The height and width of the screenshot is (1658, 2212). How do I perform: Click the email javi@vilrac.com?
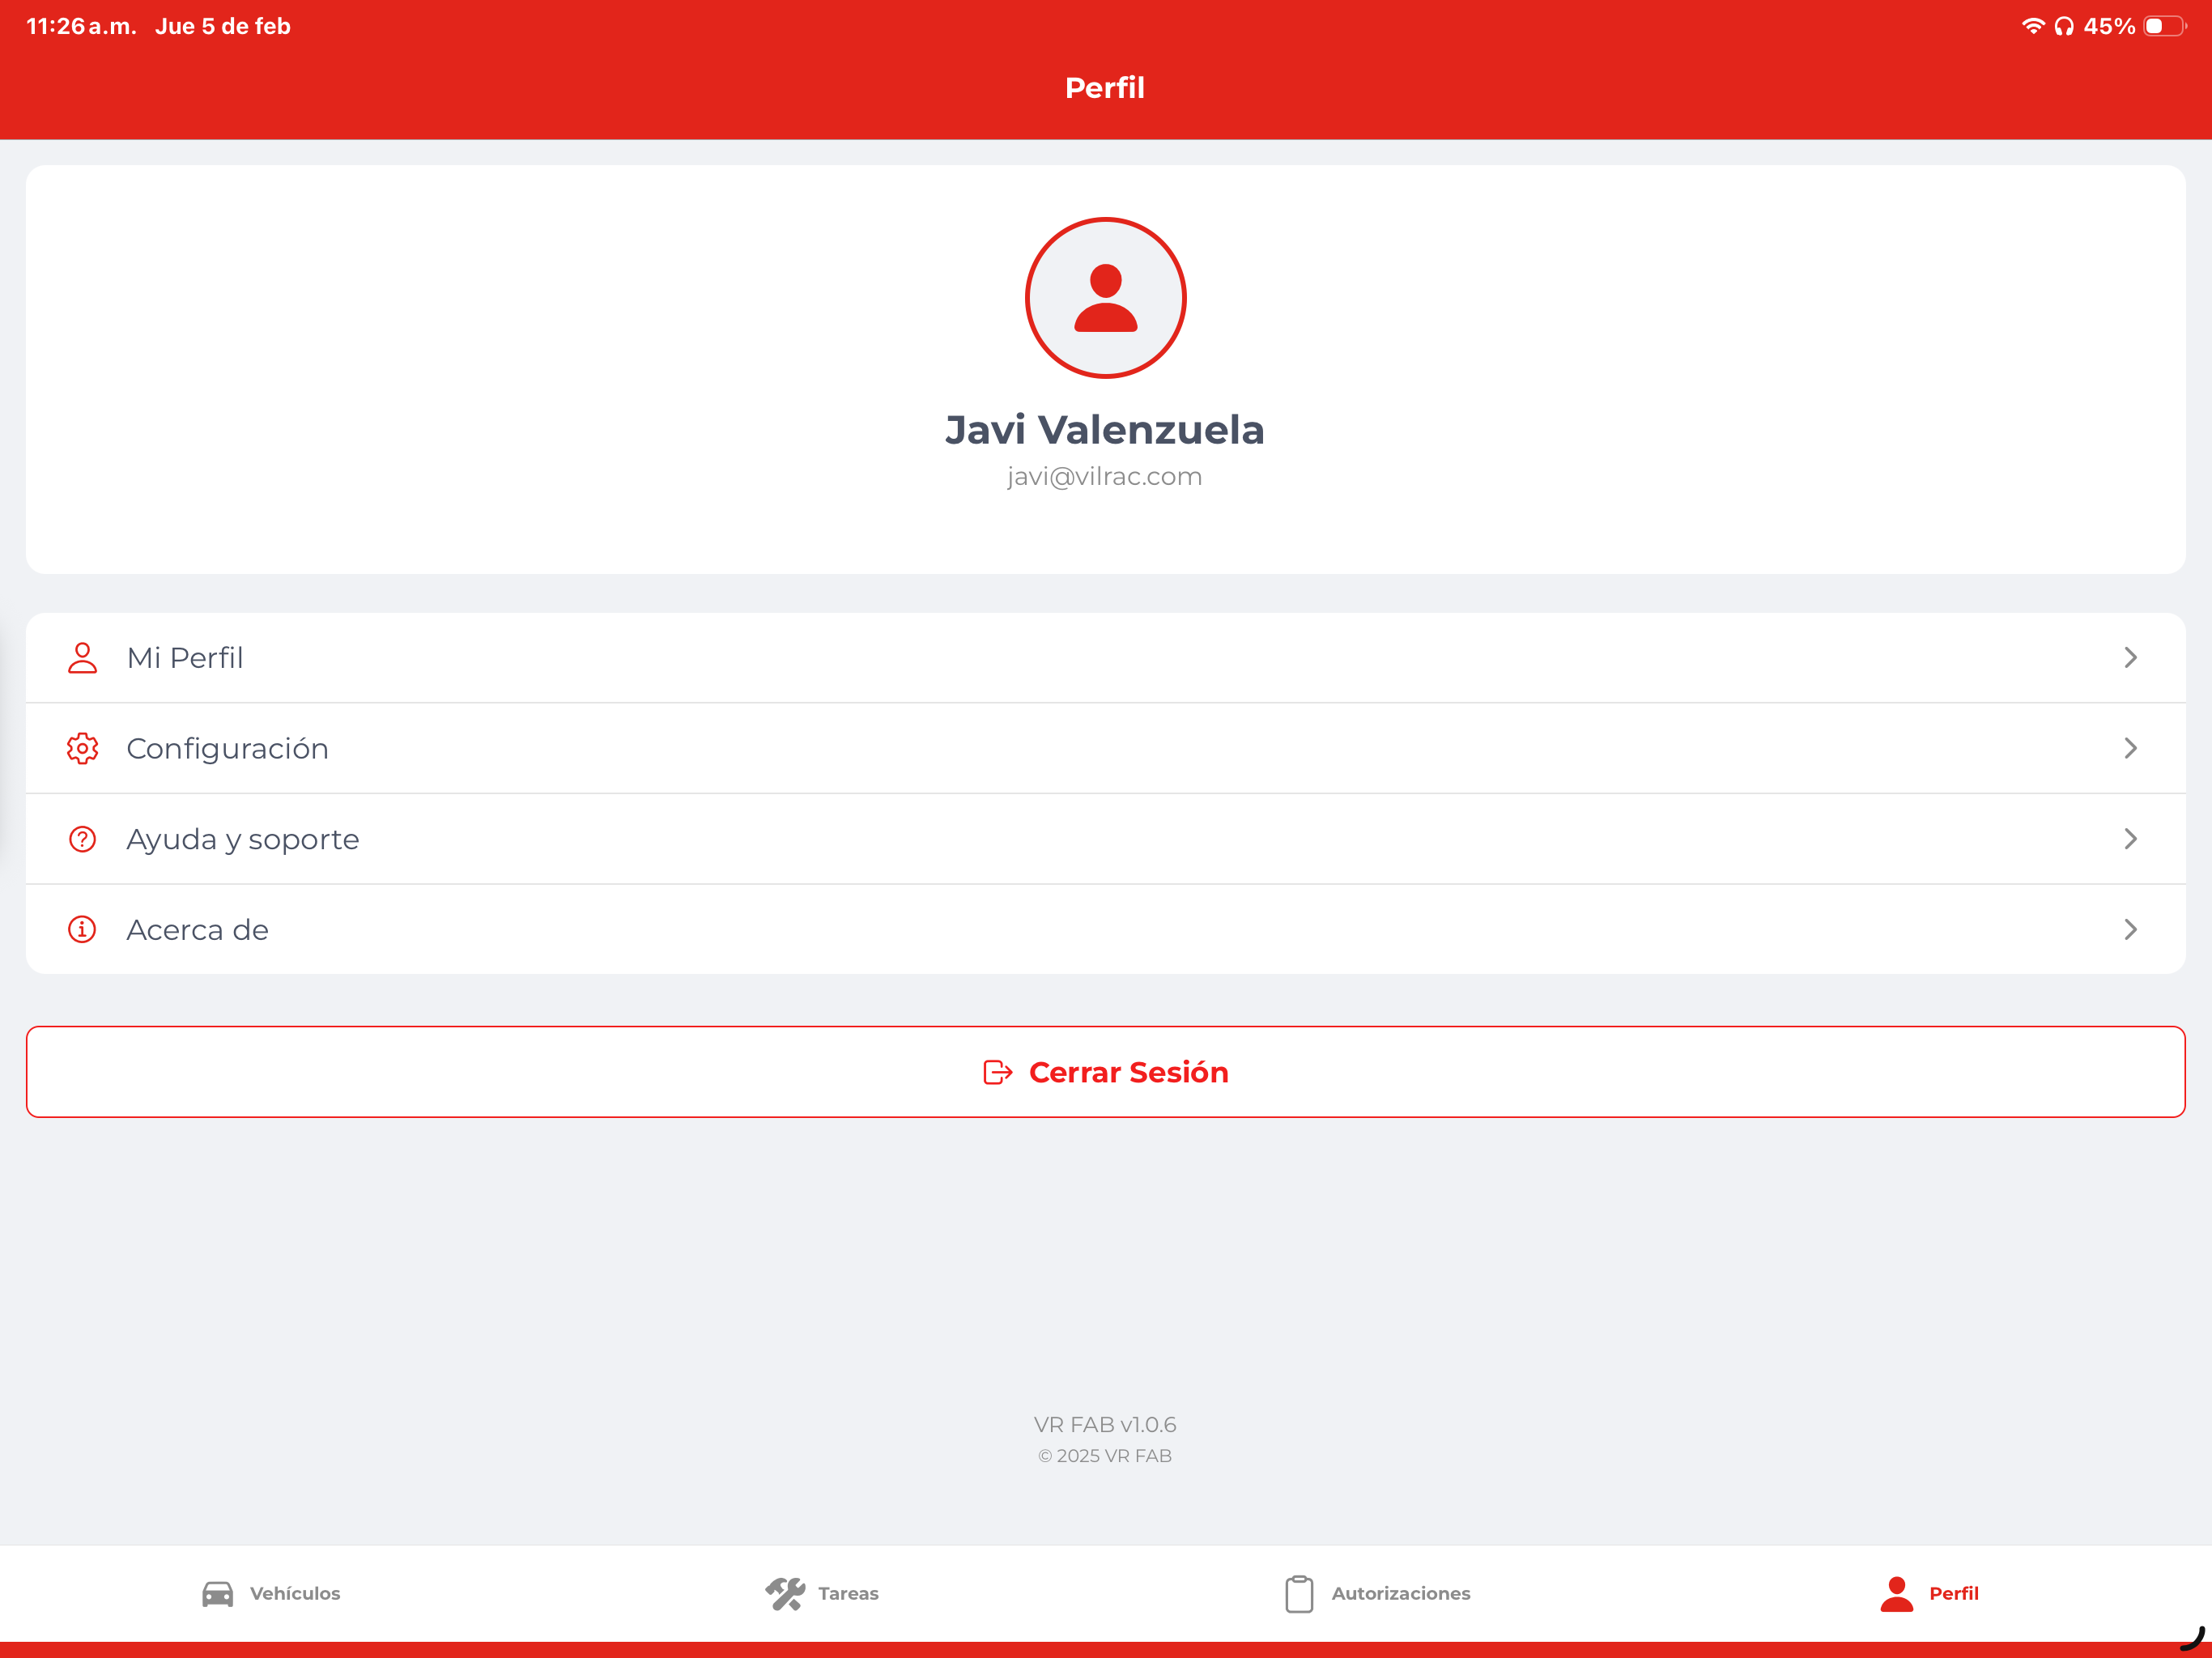pos(1105,477)
